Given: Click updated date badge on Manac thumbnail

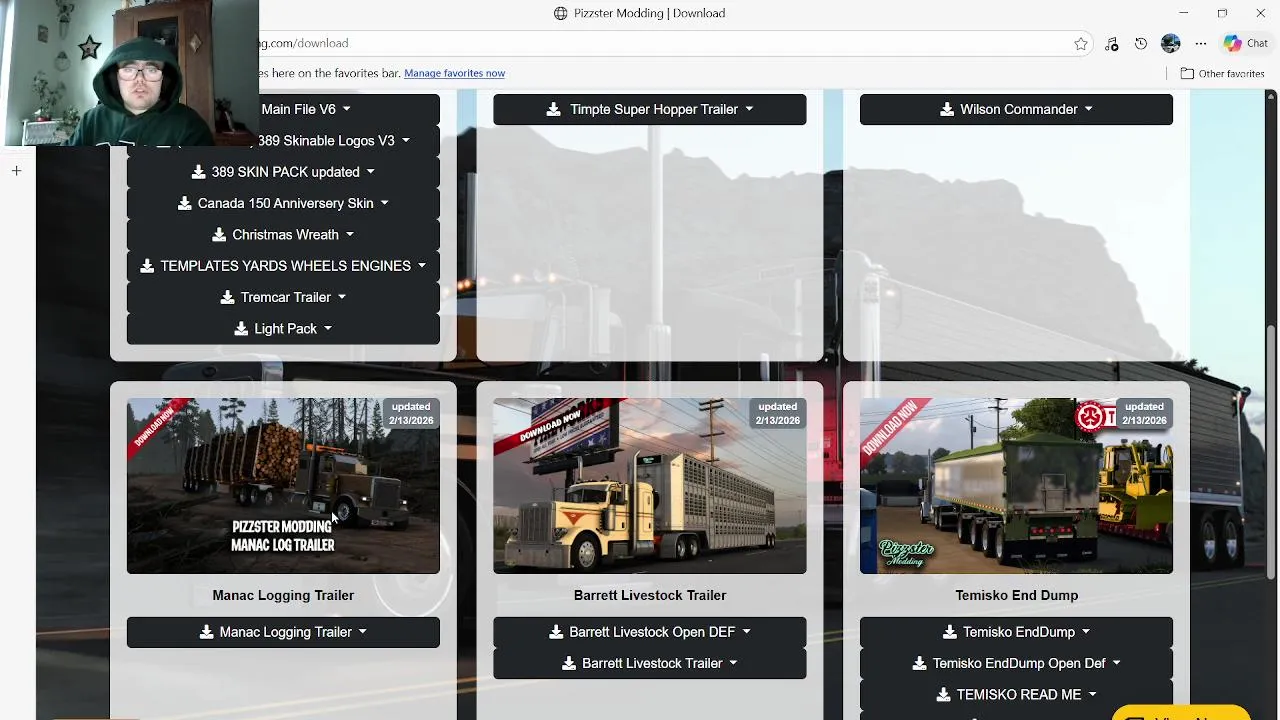Looking at the screenshot, I should (x=411, y=414).
